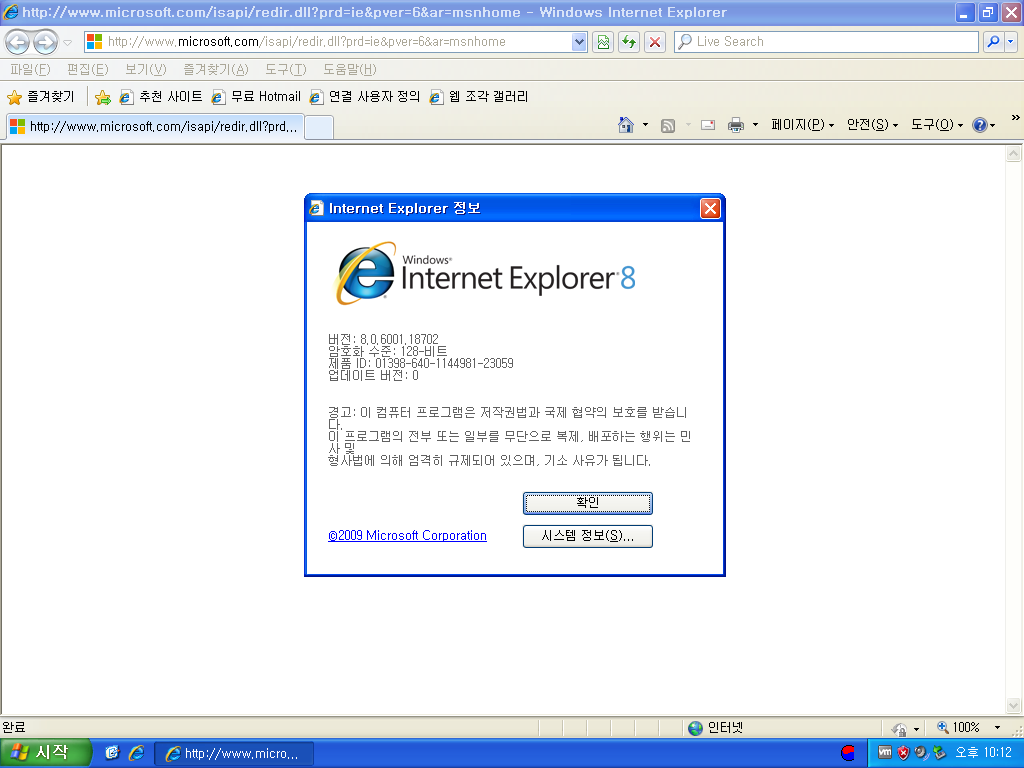Click 확인 button in Internet Explorer 정보 dialog
Image resolution: width=1024 pixels, height=768 pixels.
[x=588, y=502]
